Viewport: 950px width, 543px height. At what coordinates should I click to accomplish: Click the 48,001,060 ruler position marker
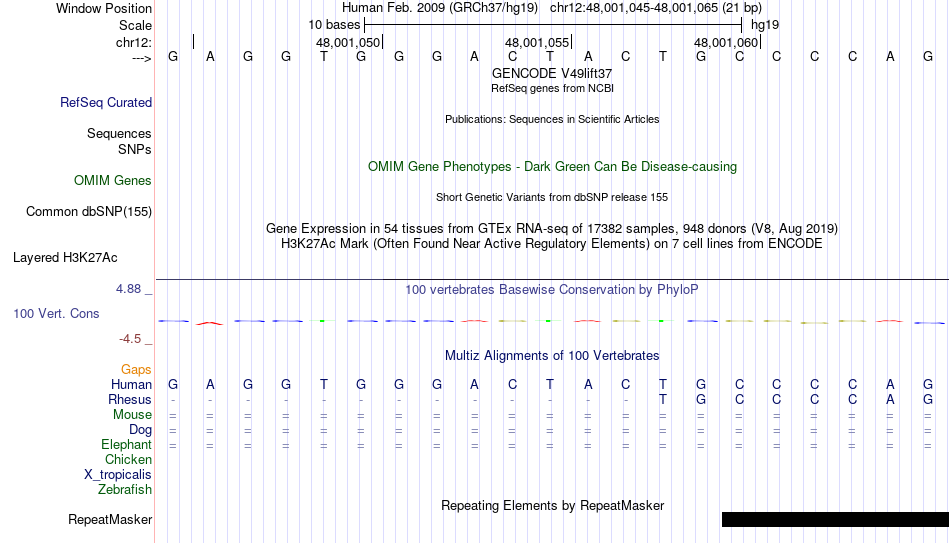point(727,42)
